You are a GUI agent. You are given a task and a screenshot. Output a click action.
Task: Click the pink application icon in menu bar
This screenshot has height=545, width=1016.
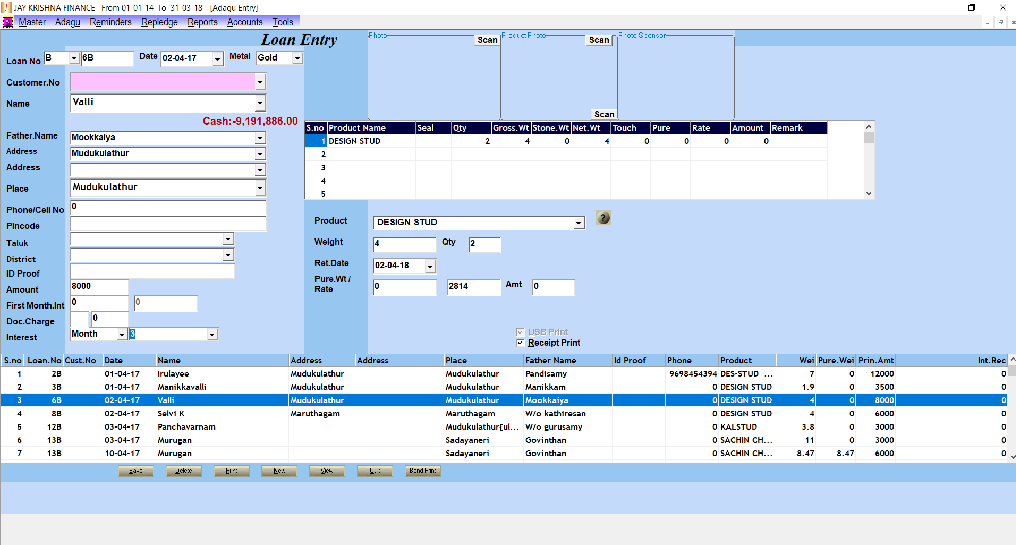point(8,22)
